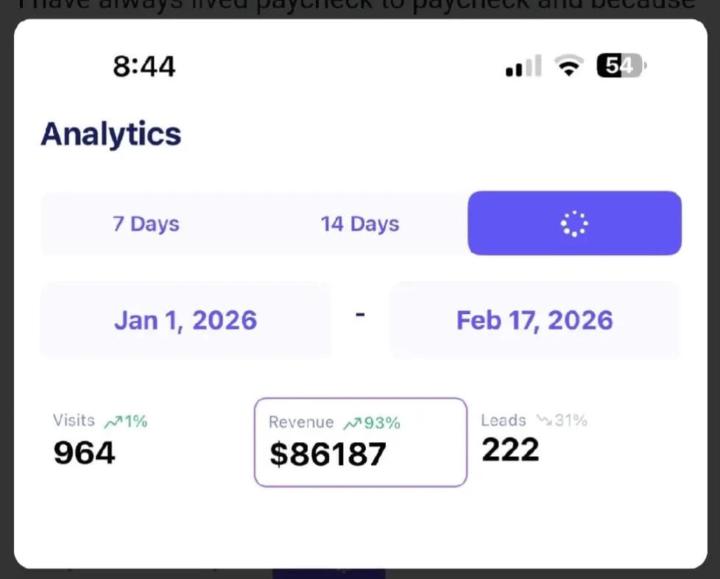Click the 964 visits count
The width and height of the screenshot is (720, 579).
(84, 453)
